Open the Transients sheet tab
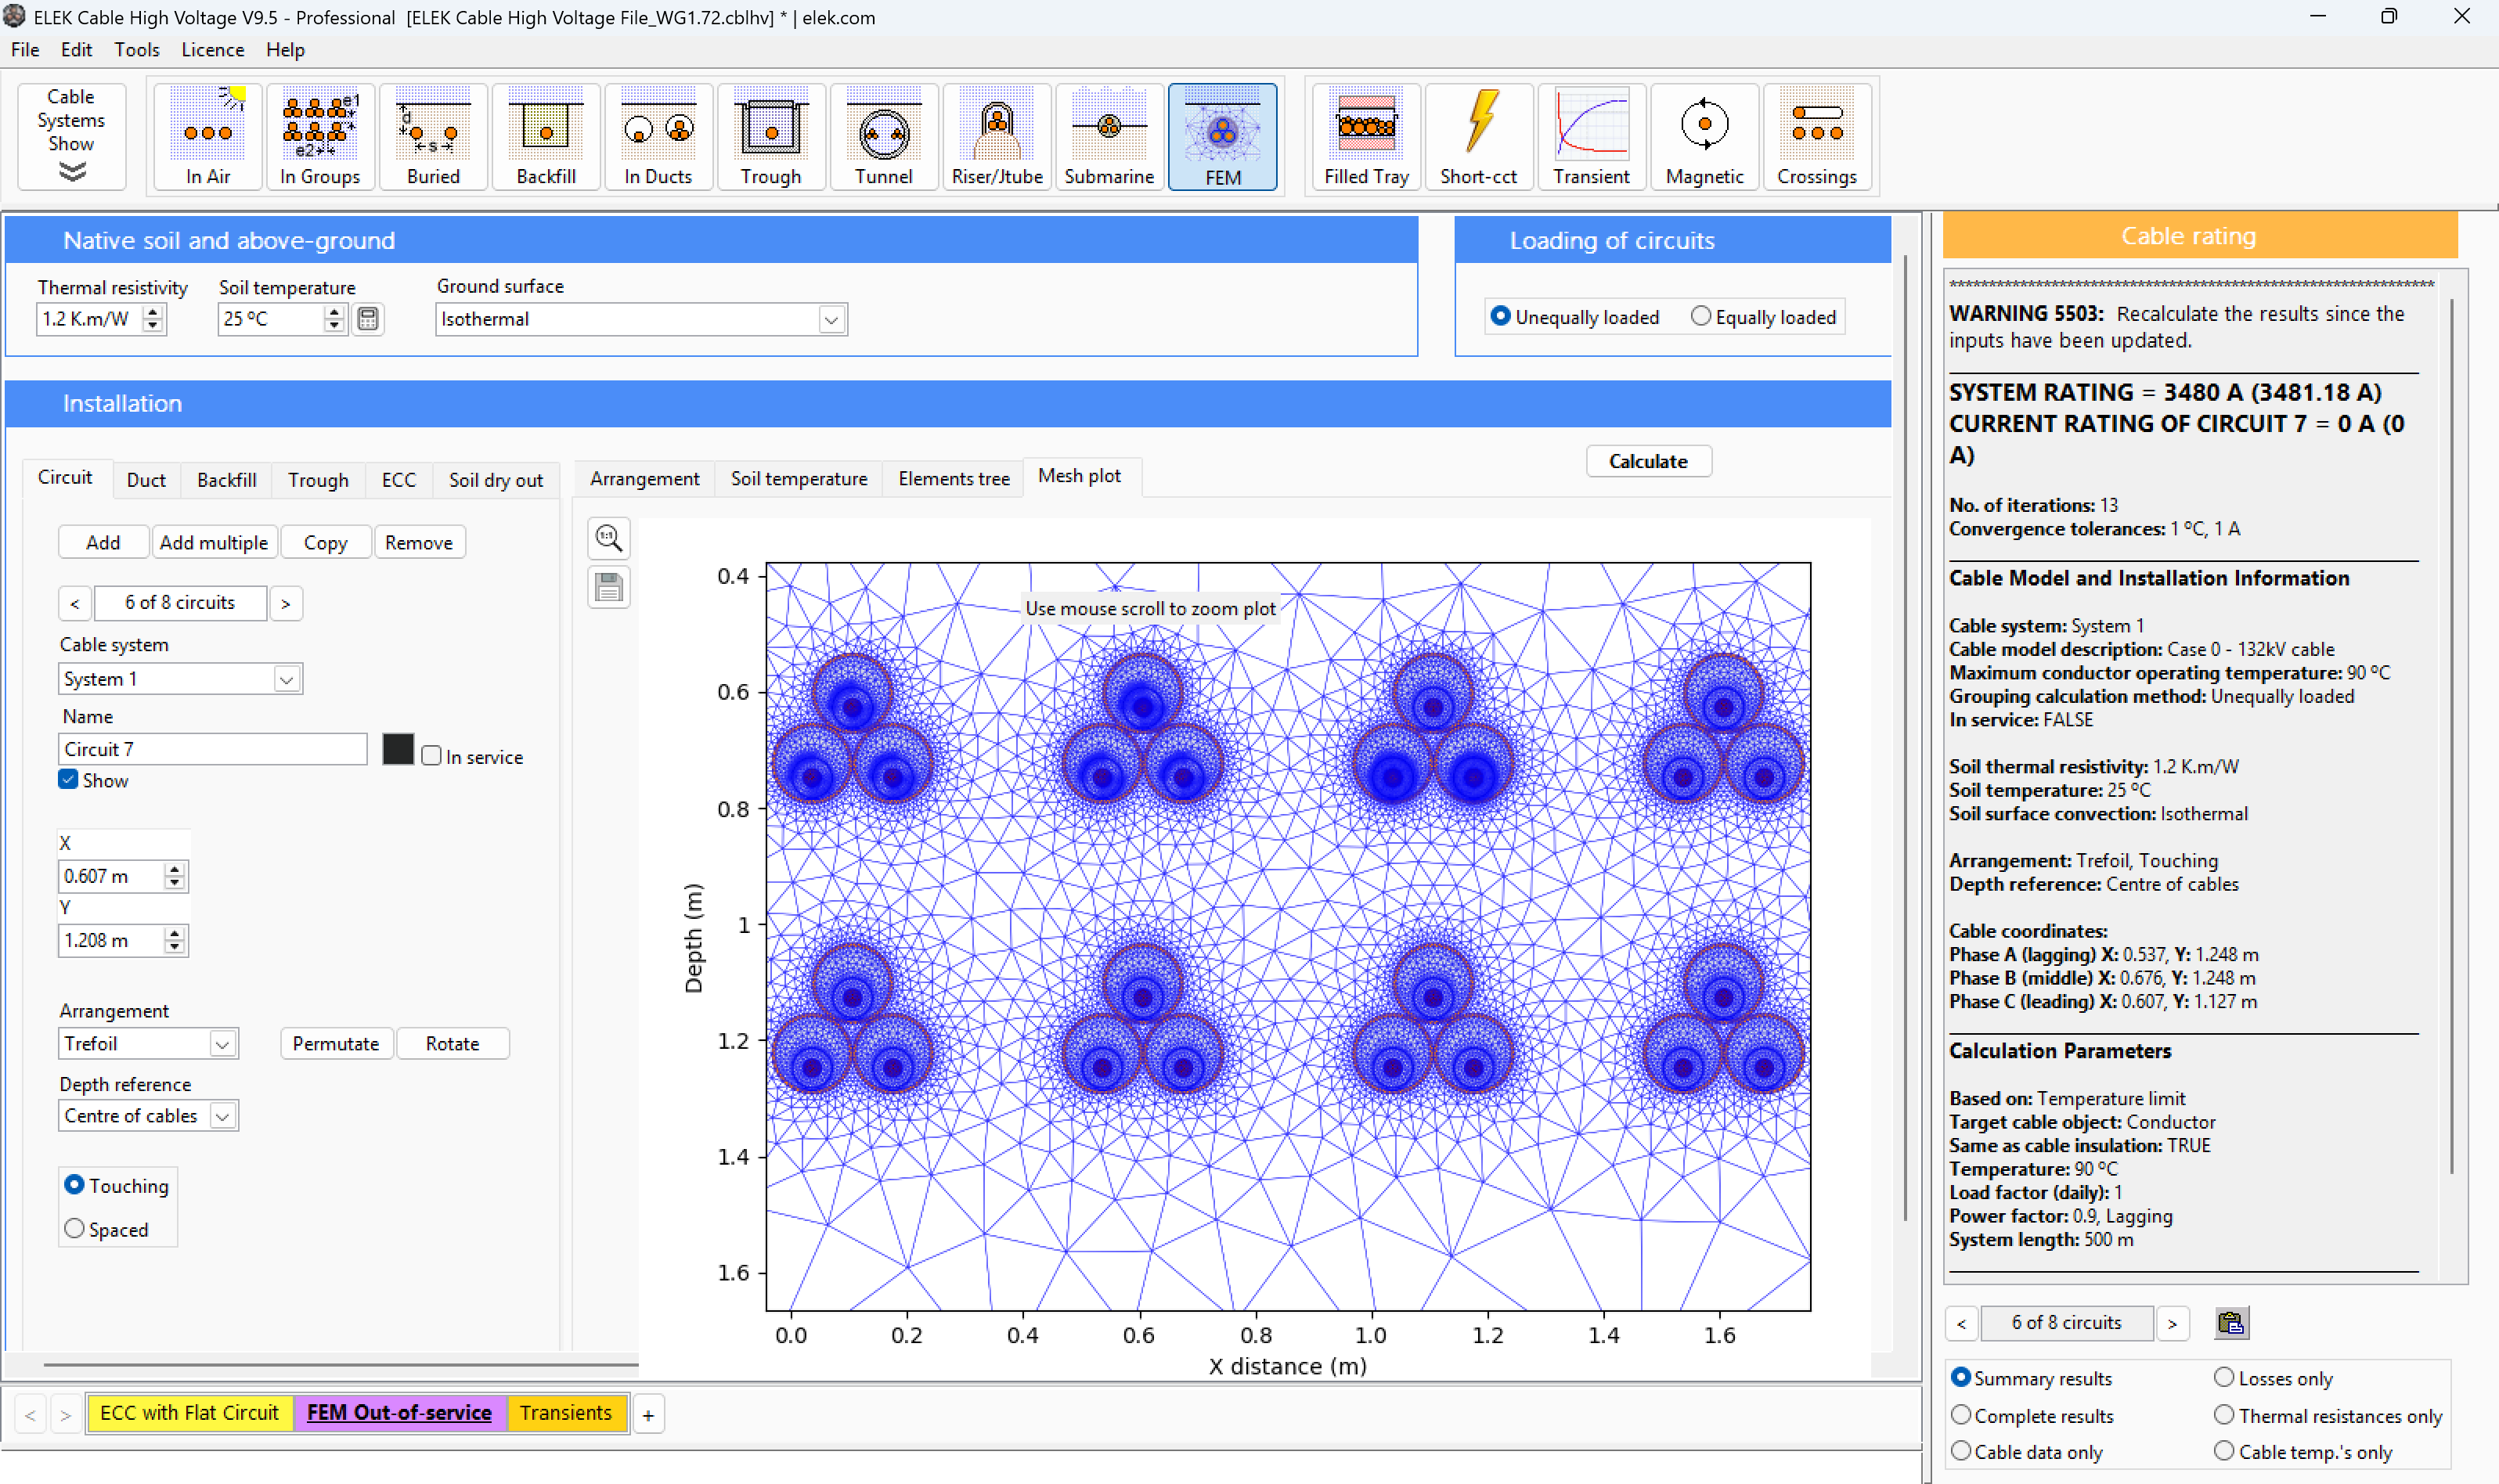The width and height of the screenshot is (2499, 1484). pyautogui.click(x=565, y=1413)
